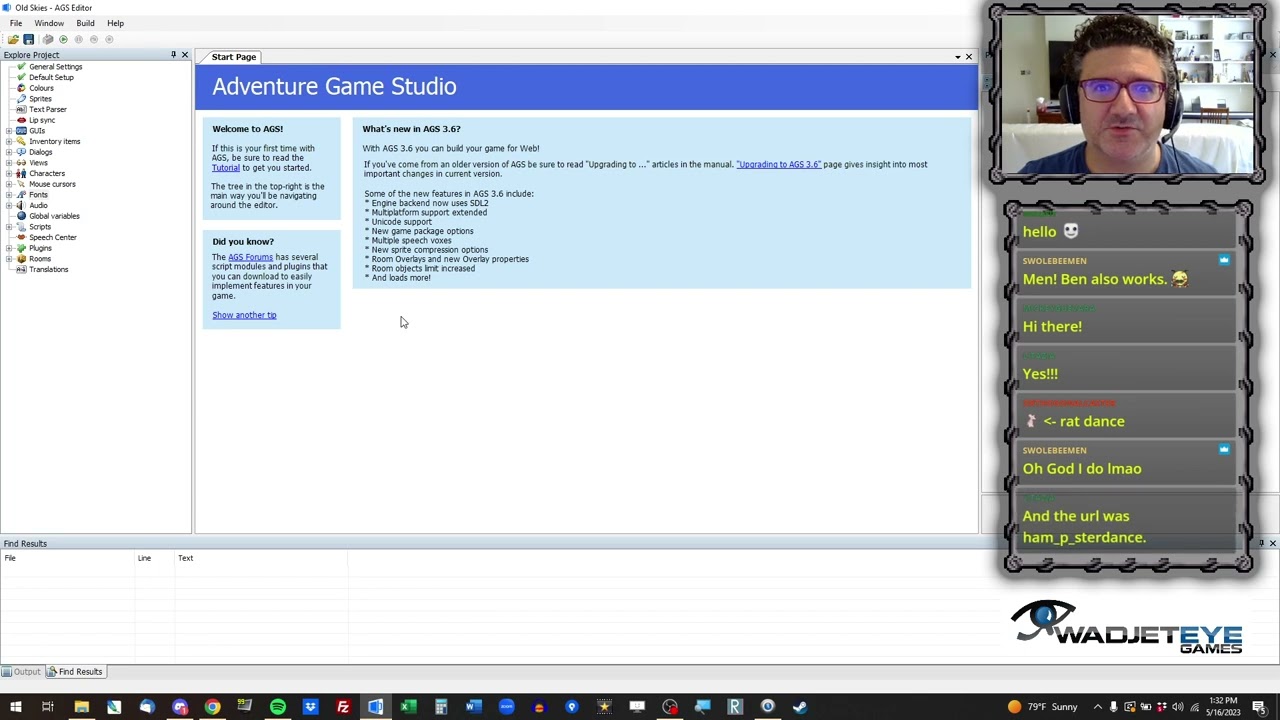Image resolution: width=1280 pixels, height=720 pixels.
Task: Switch to the Output tab
Action: 22,672
